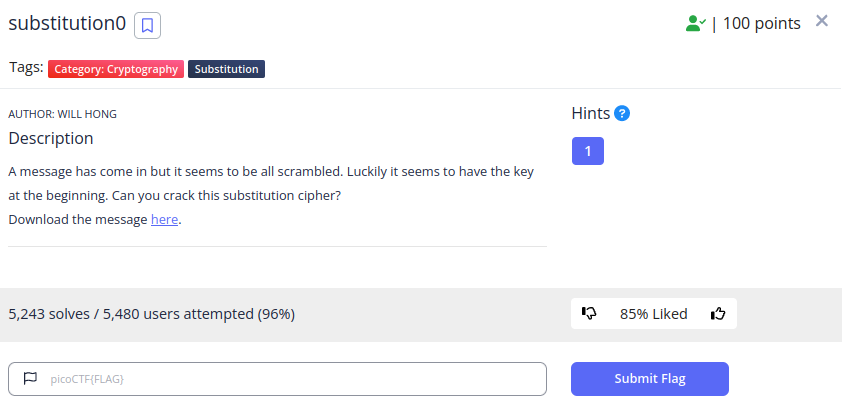Viewport: 842px width, 403px height.
Task: Click the Hints question mark icon
Action: 622,113
